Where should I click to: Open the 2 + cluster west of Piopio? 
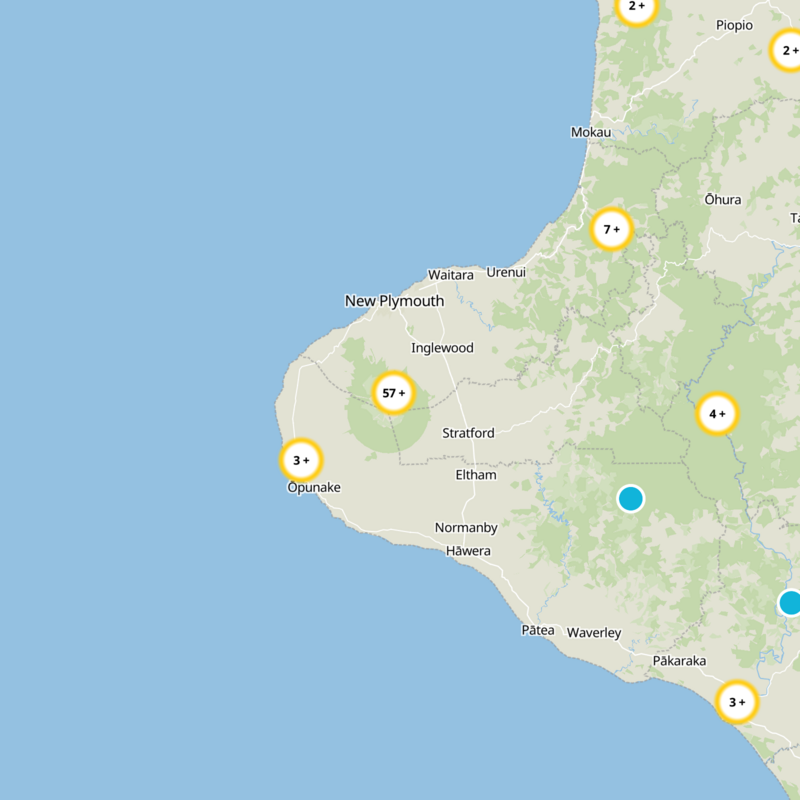637,8
